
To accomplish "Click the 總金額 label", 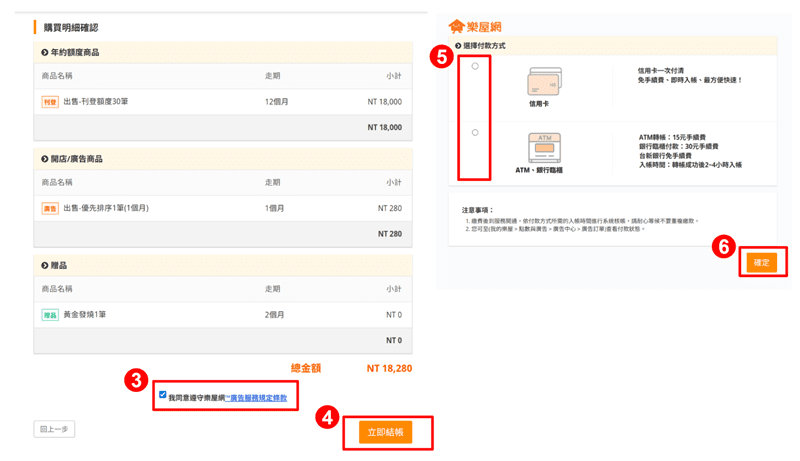I will [x=306, y=368].
